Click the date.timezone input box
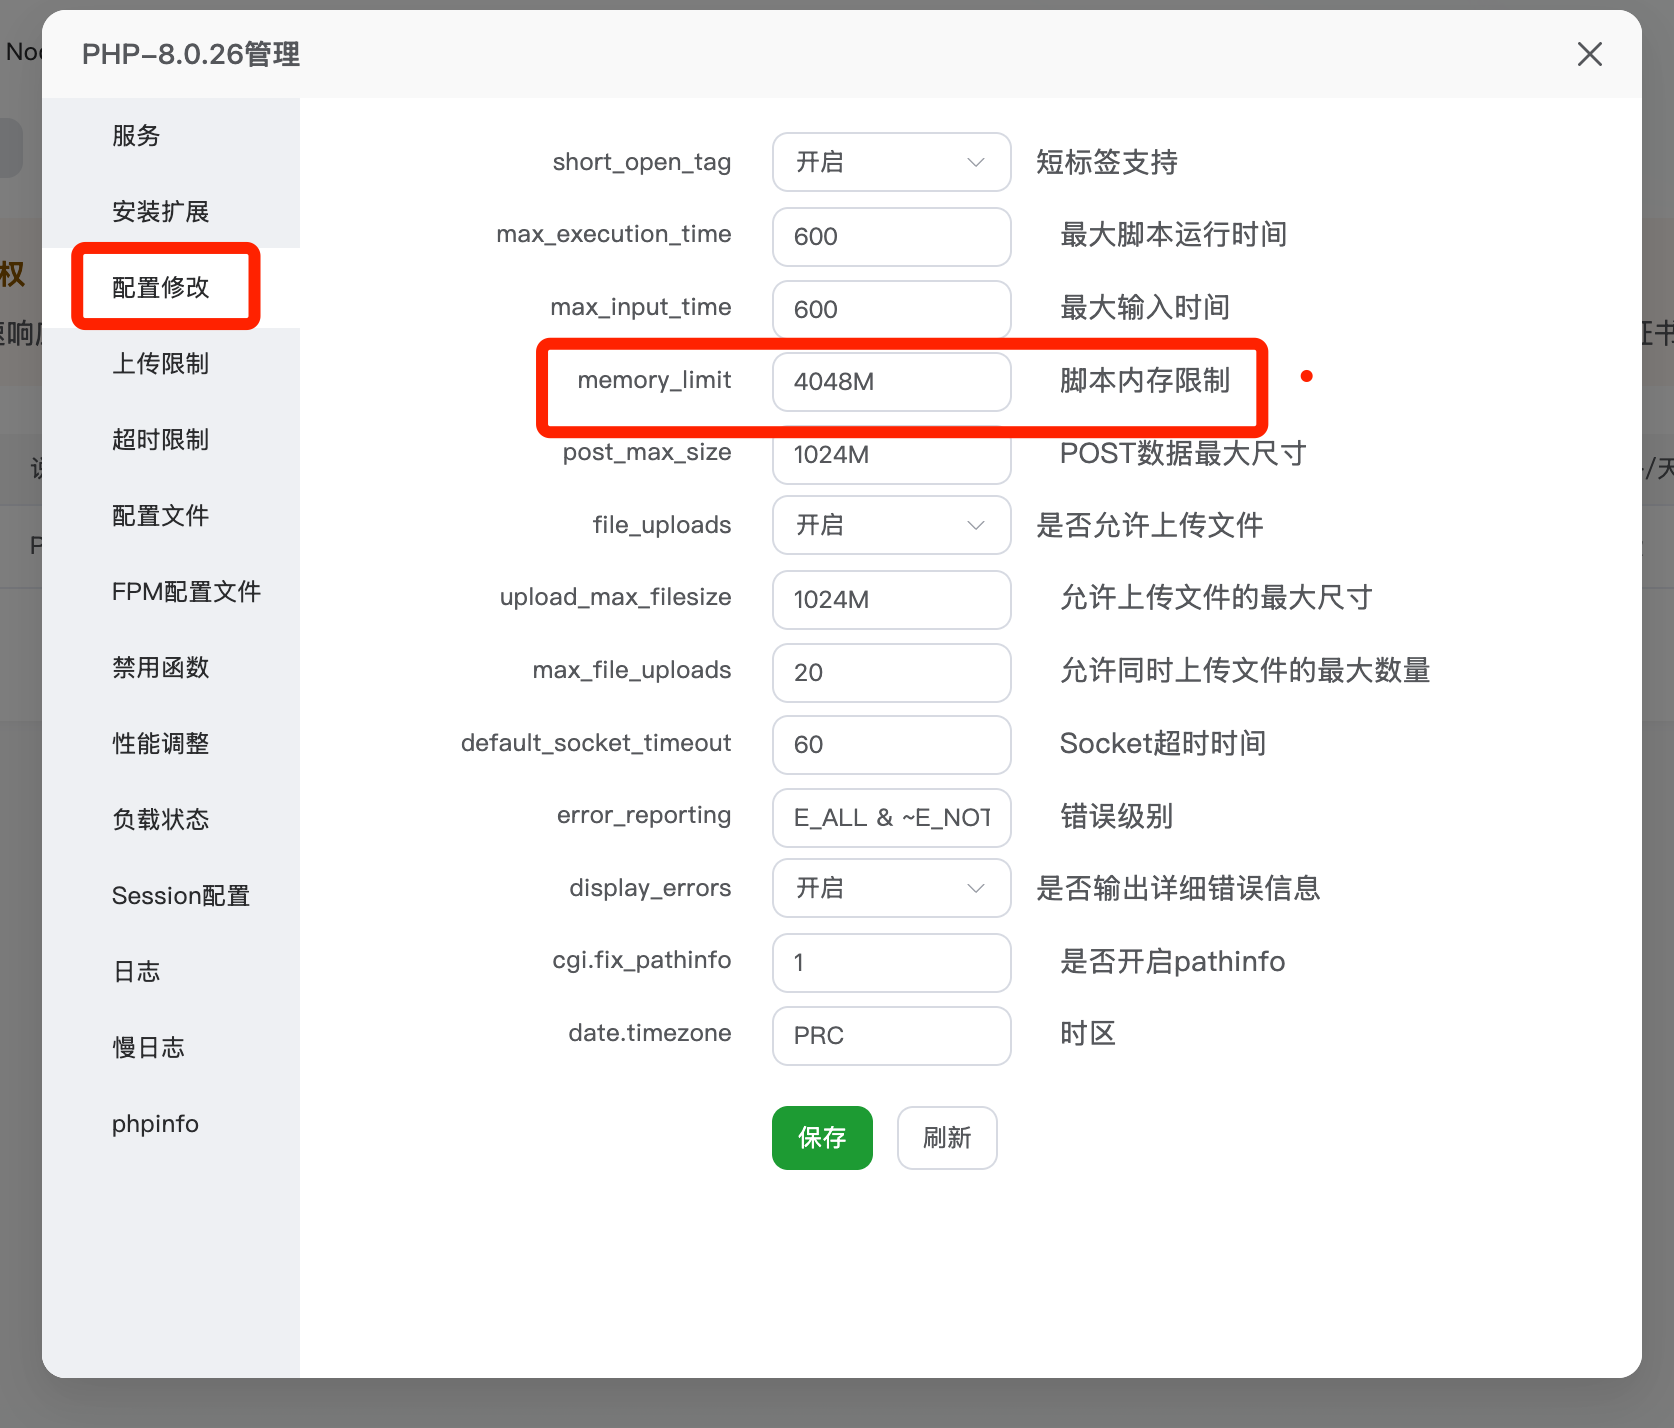Screen dimensions: 1674x1428 pyautogui.click(x=890, y=1035)
